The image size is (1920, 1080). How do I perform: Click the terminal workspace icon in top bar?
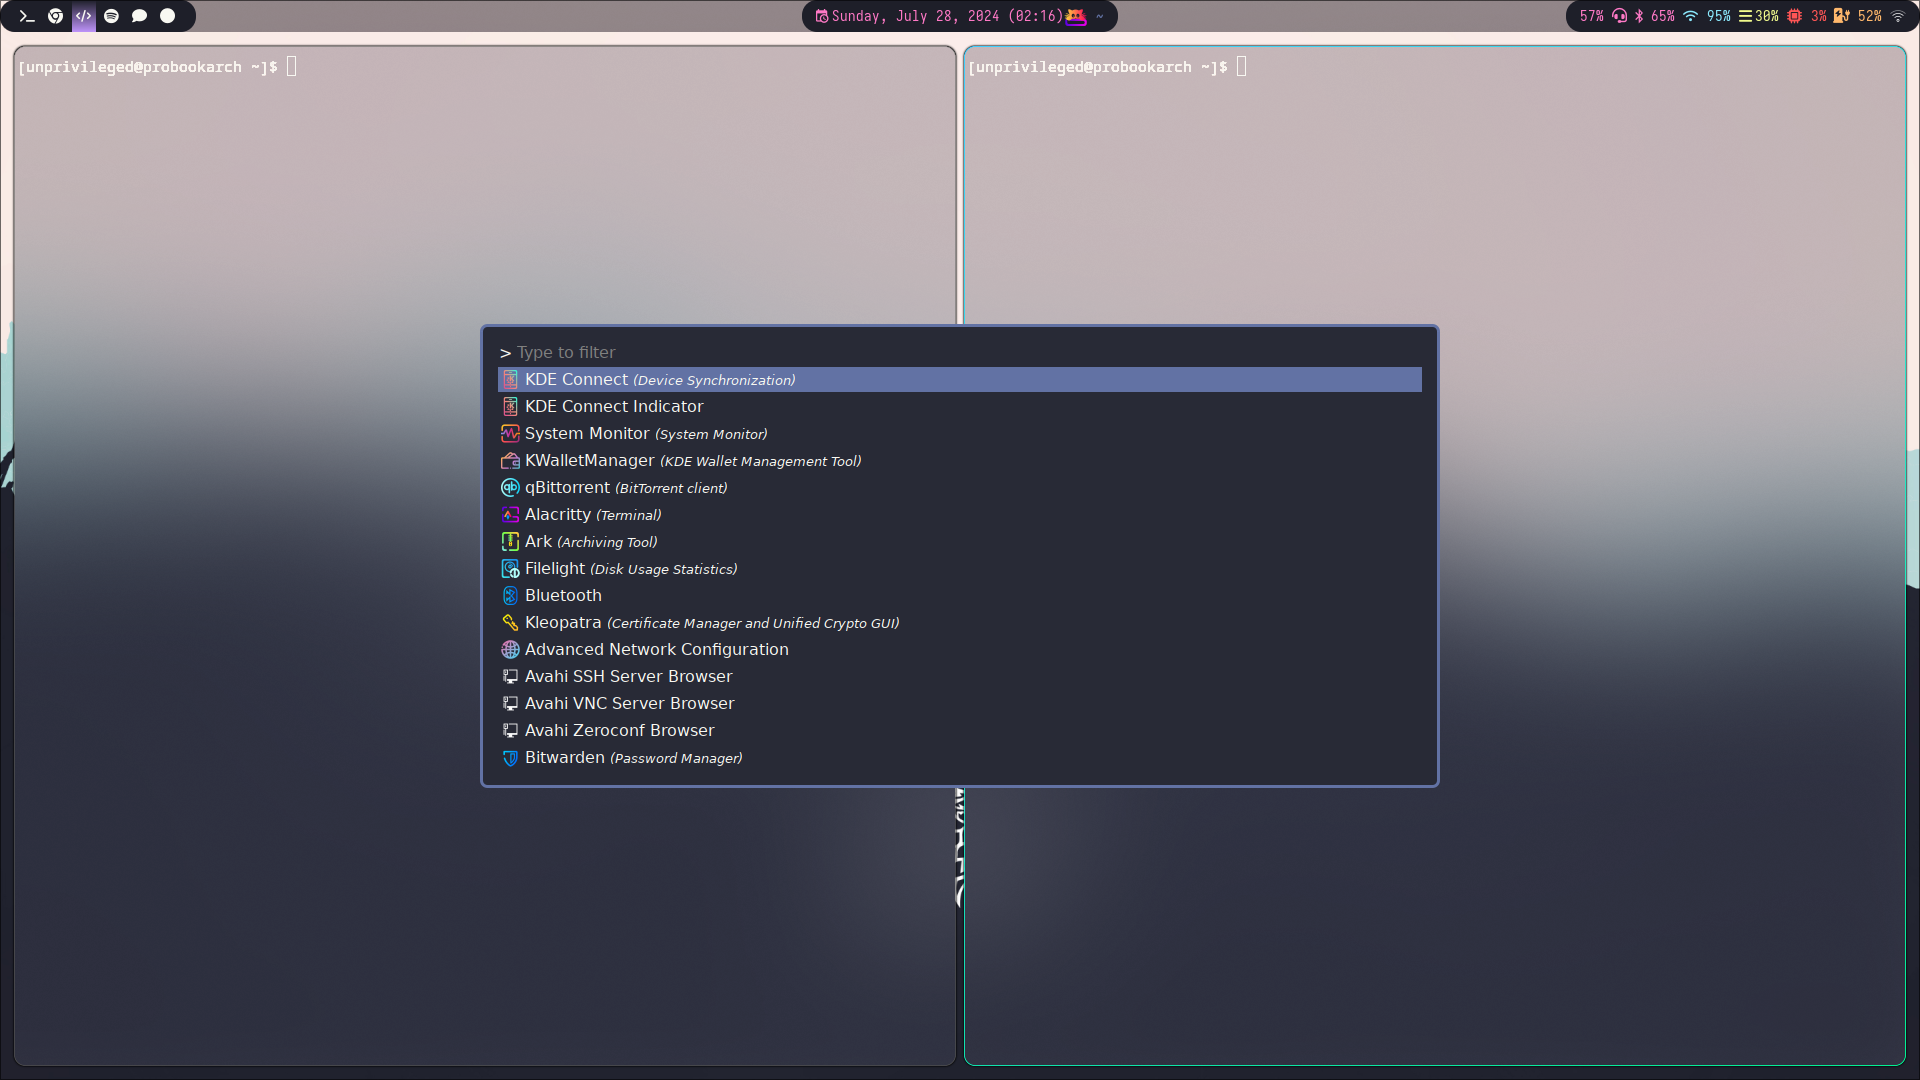(x=27, y=16)
